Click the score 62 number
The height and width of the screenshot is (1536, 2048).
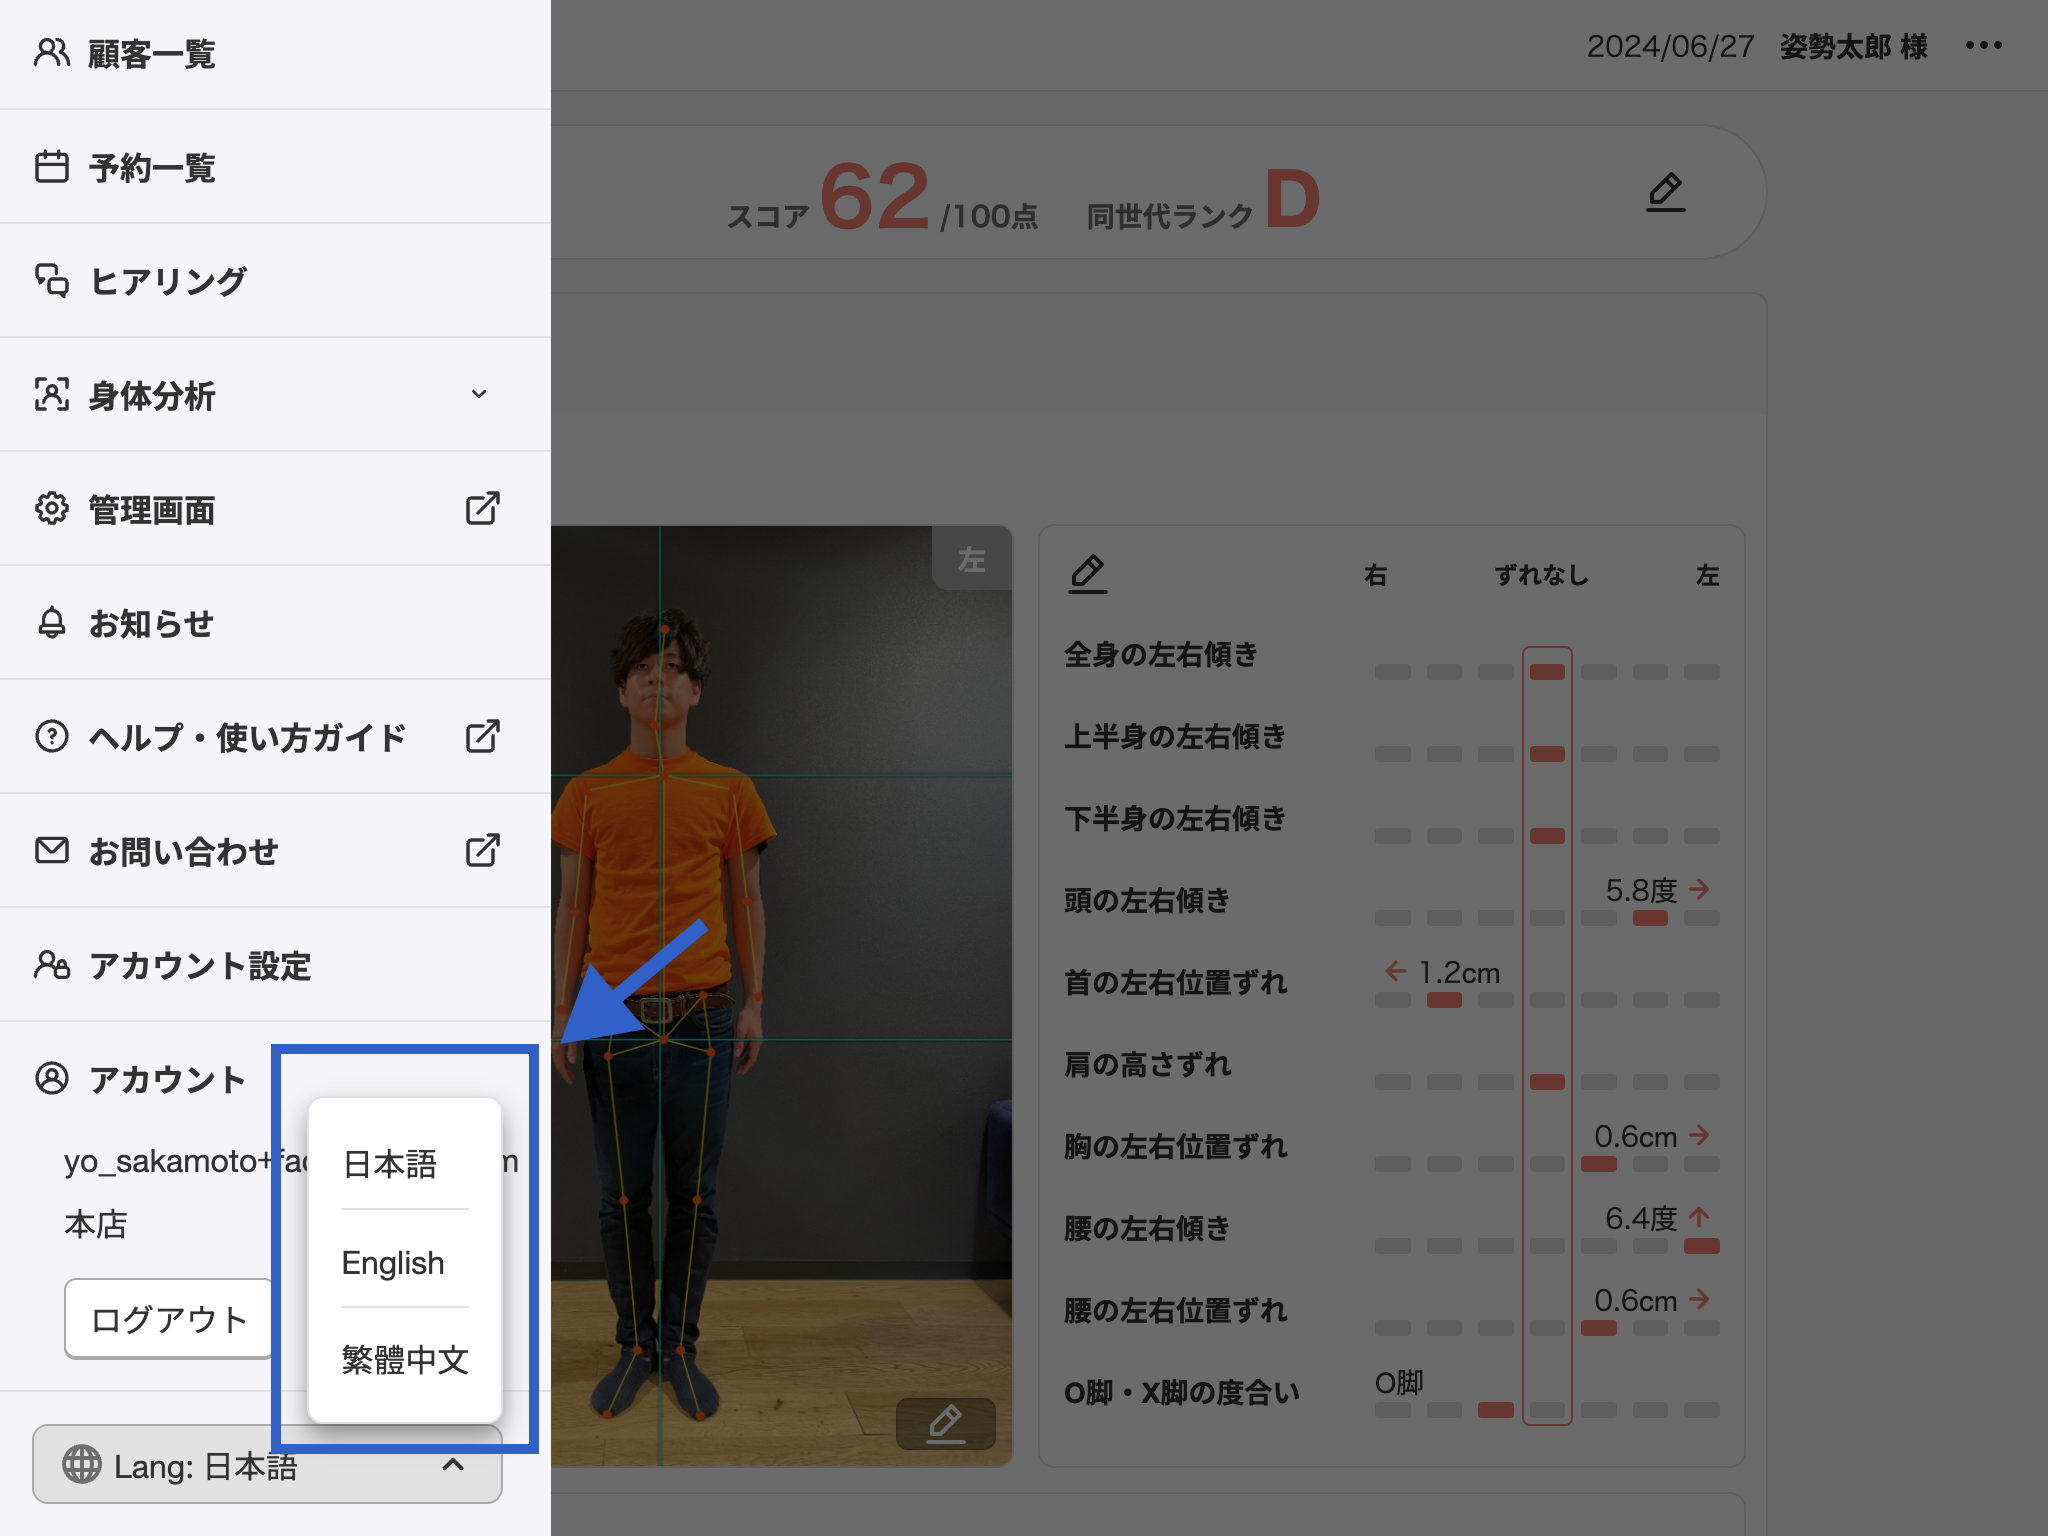coord(875,196)
